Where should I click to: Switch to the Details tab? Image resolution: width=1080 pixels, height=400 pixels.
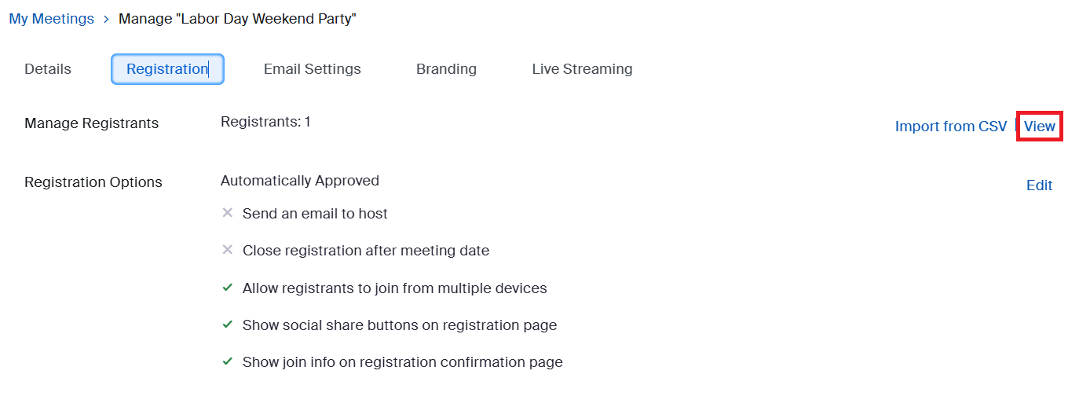pyautogui.click(x=48, y=69)
